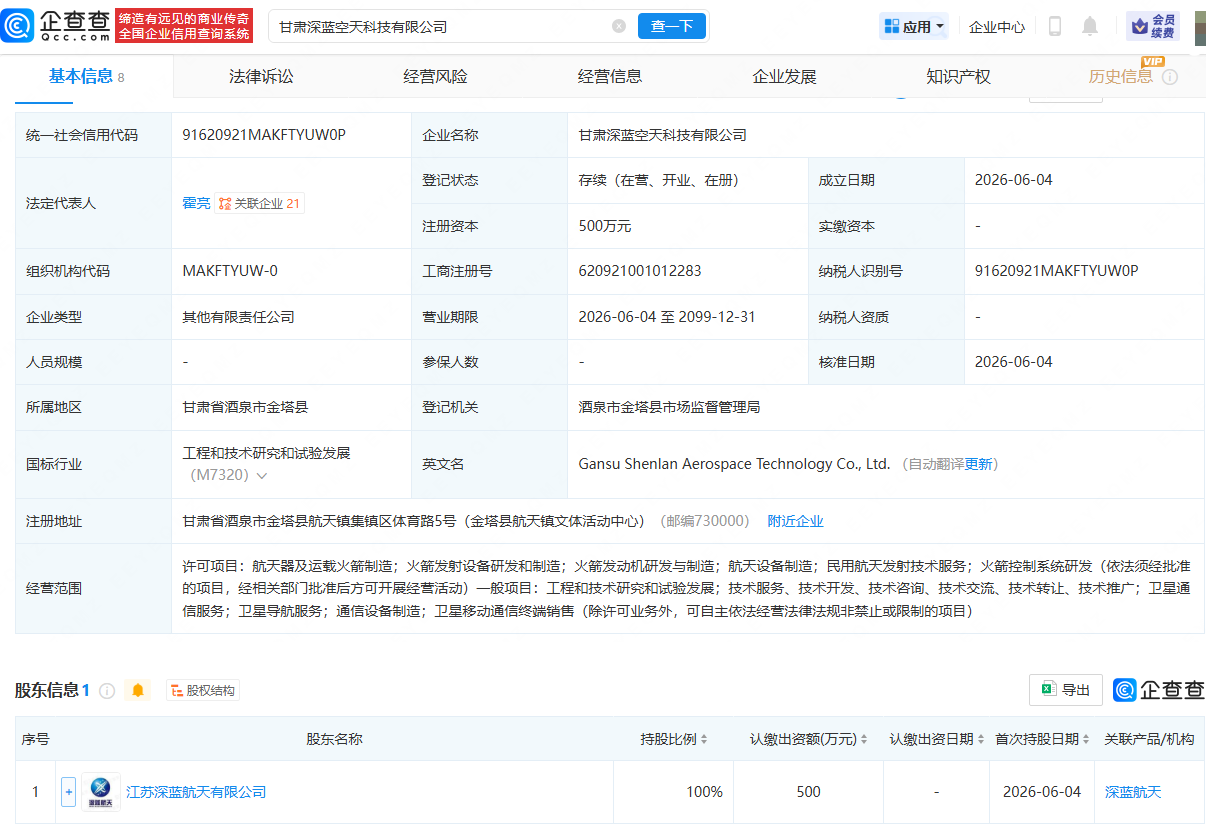
Task: Switch to the 经营风险 tab
Action: (435, 76)
